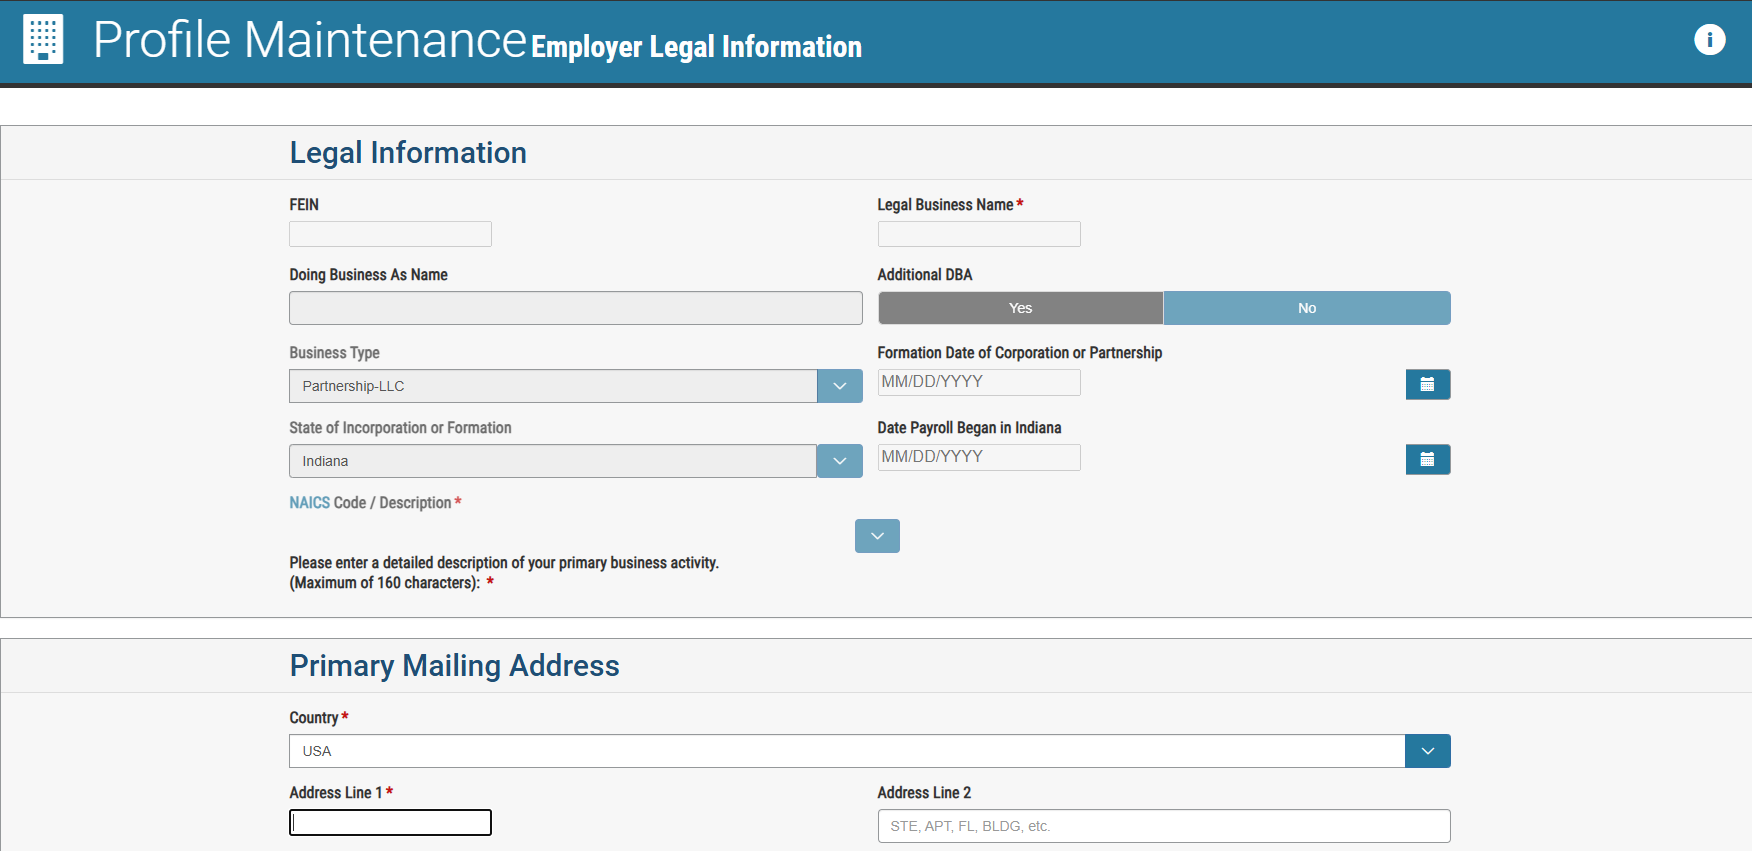
Task: Click the Legal Business Name field
Action: (979, 234)
